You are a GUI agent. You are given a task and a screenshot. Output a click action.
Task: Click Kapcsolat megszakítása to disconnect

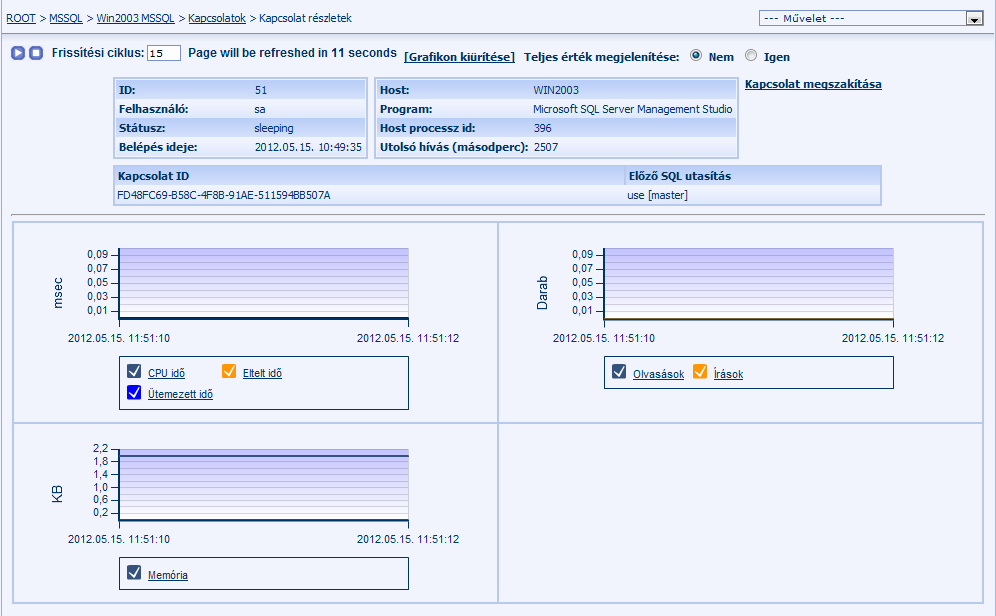(813, 84)
